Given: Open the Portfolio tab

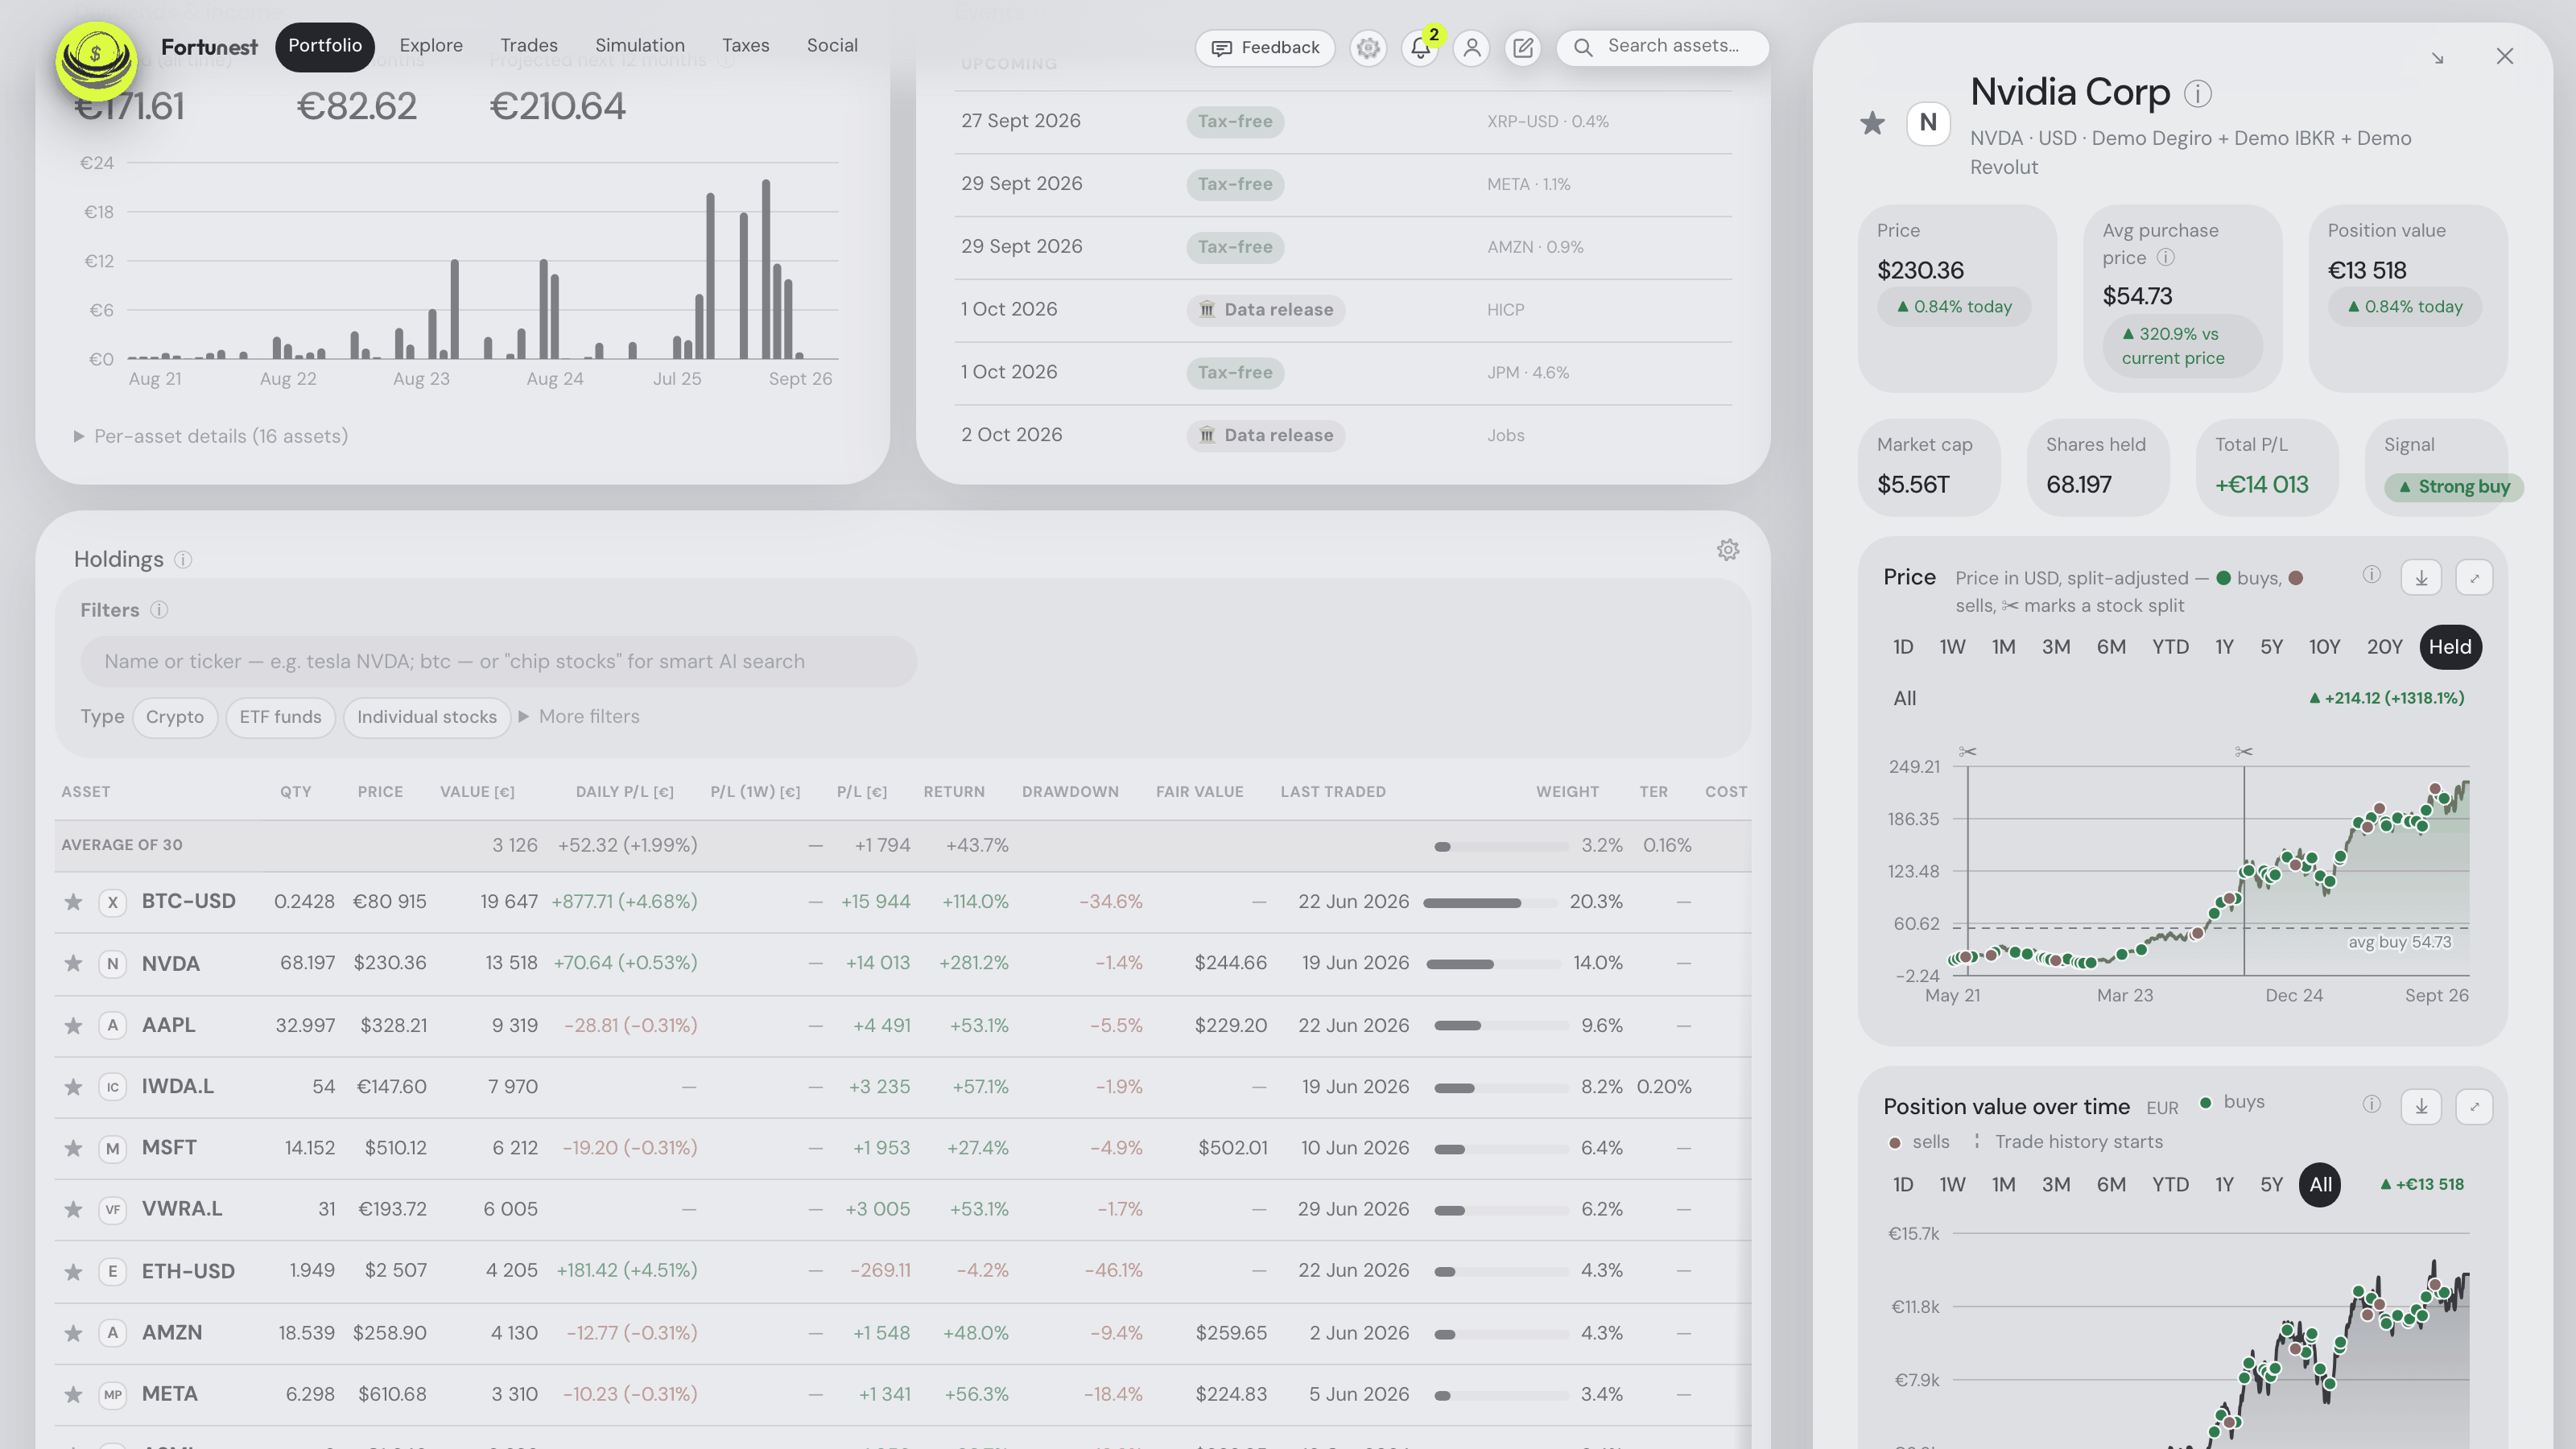Looking at the screenshot, I should (x=325, y=46).
